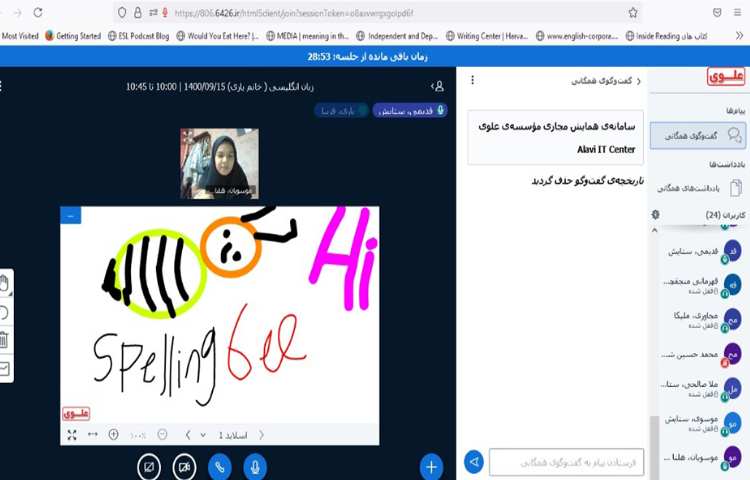Click the microphone permission indicator in the URL bar

(165, 13)
